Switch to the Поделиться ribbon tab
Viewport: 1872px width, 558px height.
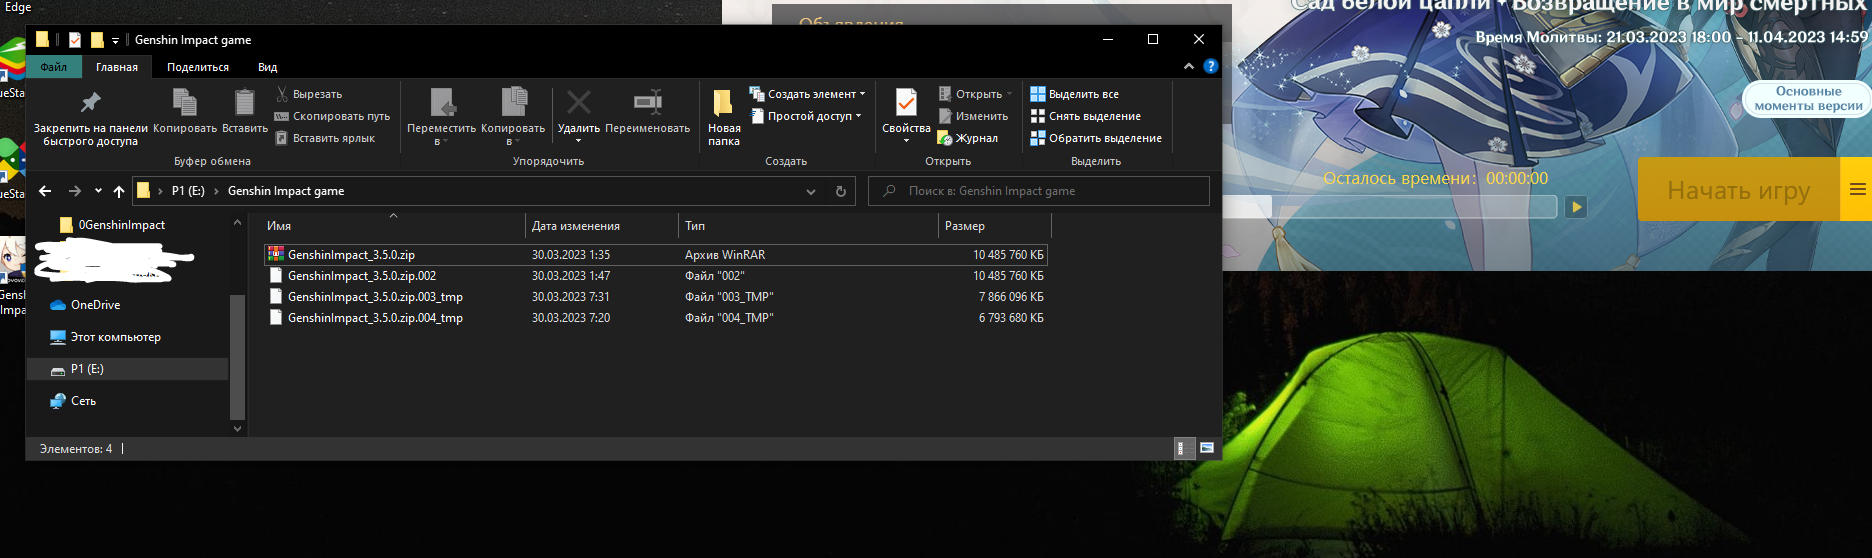[x=198, y=67]
